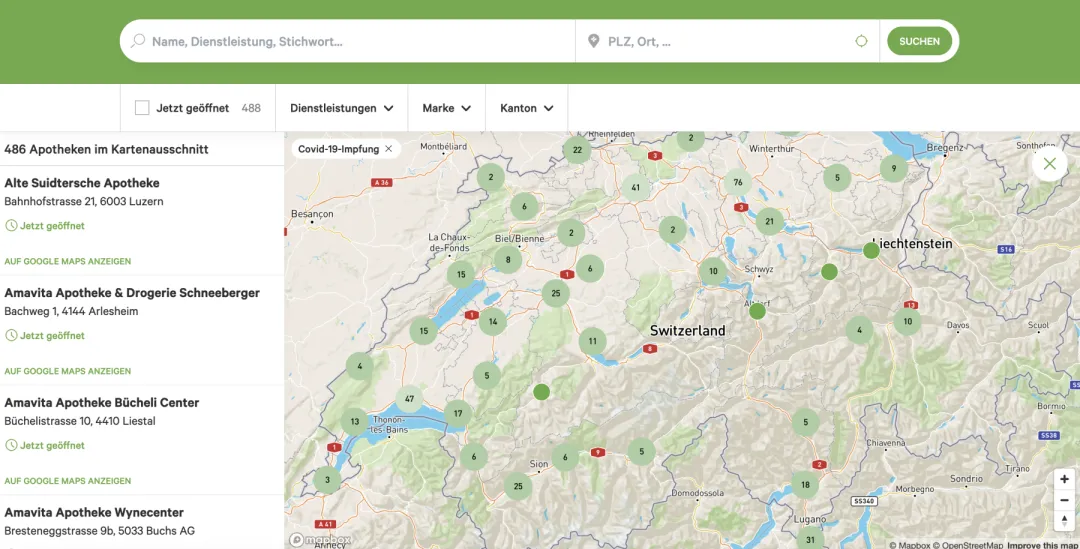Reset map bearing with compass button
Viewport: 1080px width, 549px height.
coord(1065,520)
